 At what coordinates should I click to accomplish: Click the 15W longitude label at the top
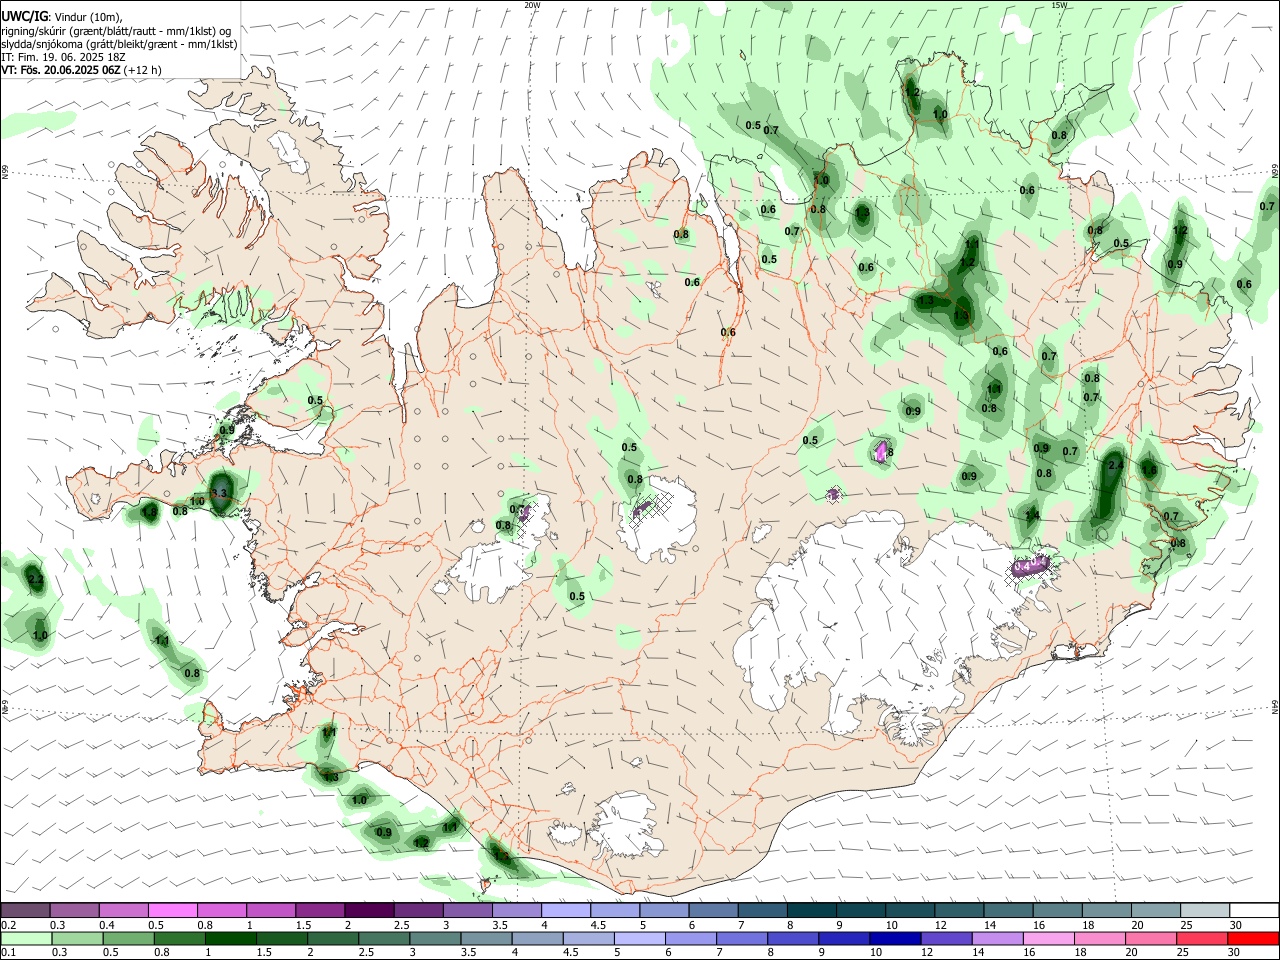coord(1058,5)
